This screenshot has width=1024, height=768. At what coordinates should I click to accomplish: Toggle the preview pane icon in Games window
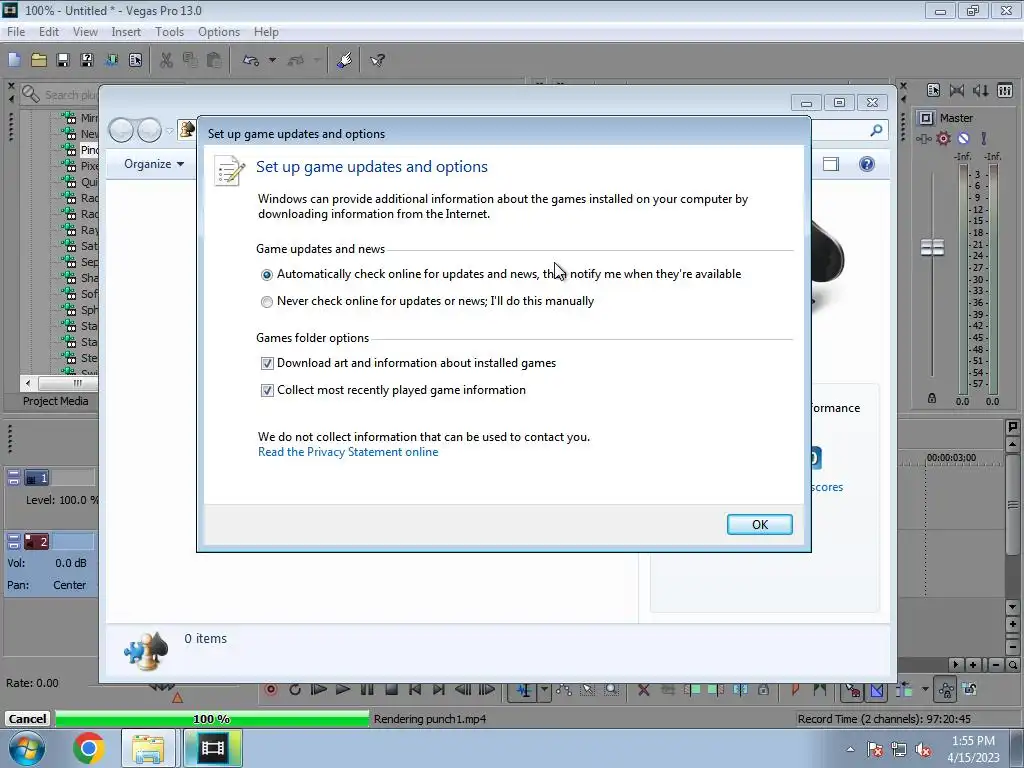831,164
